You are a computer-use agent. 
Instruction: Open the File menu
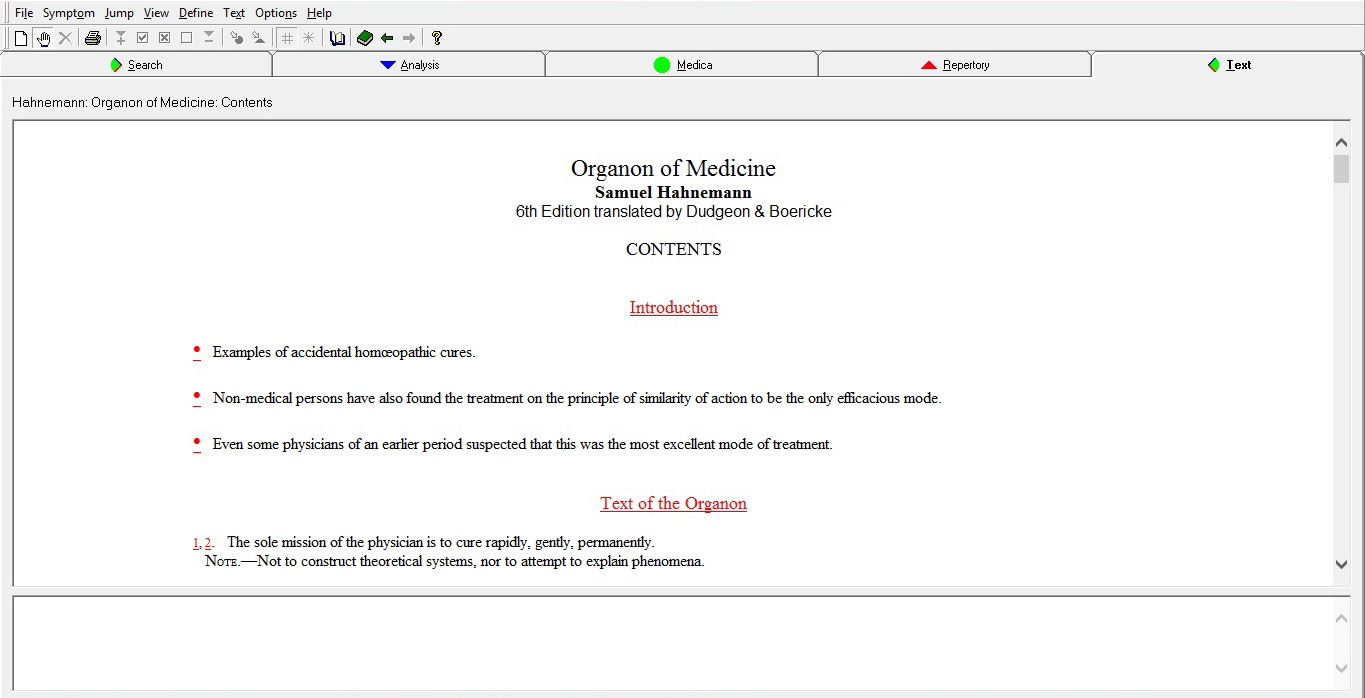click(x=24, y=13)
